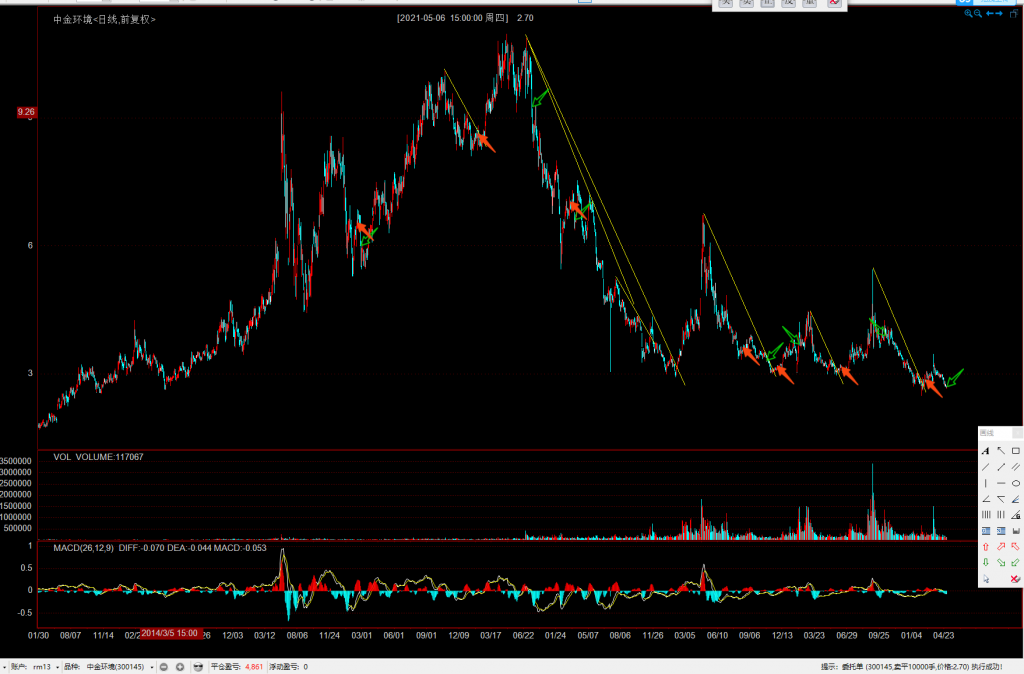Zoom in on the chart
Screen dimensions: 1024x674
click(968, 14)
